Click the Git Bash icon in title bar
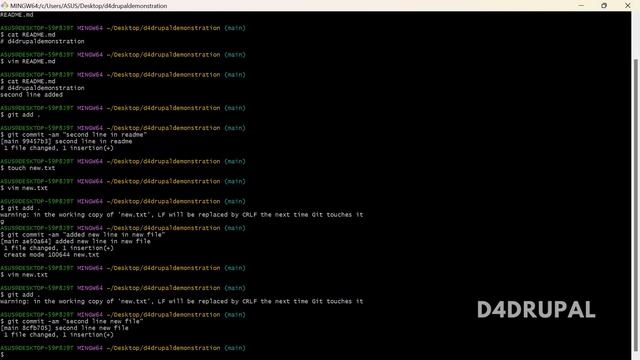The height and width of the screenshot is (360, 640). (x=4, y=6)
